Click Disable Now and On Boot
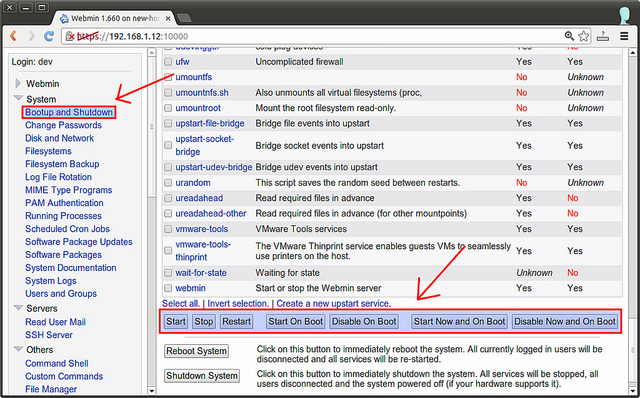The width and height of the screenshot is (640, 398). (565, 322)
